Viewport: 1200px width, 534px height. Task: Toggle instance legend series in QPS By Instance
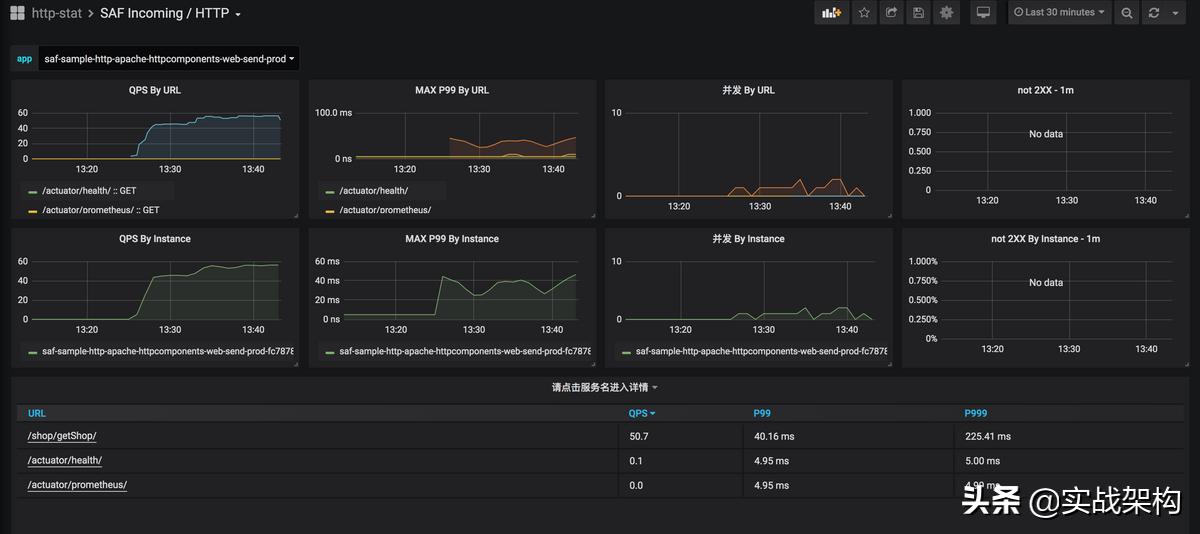point(160,352)
